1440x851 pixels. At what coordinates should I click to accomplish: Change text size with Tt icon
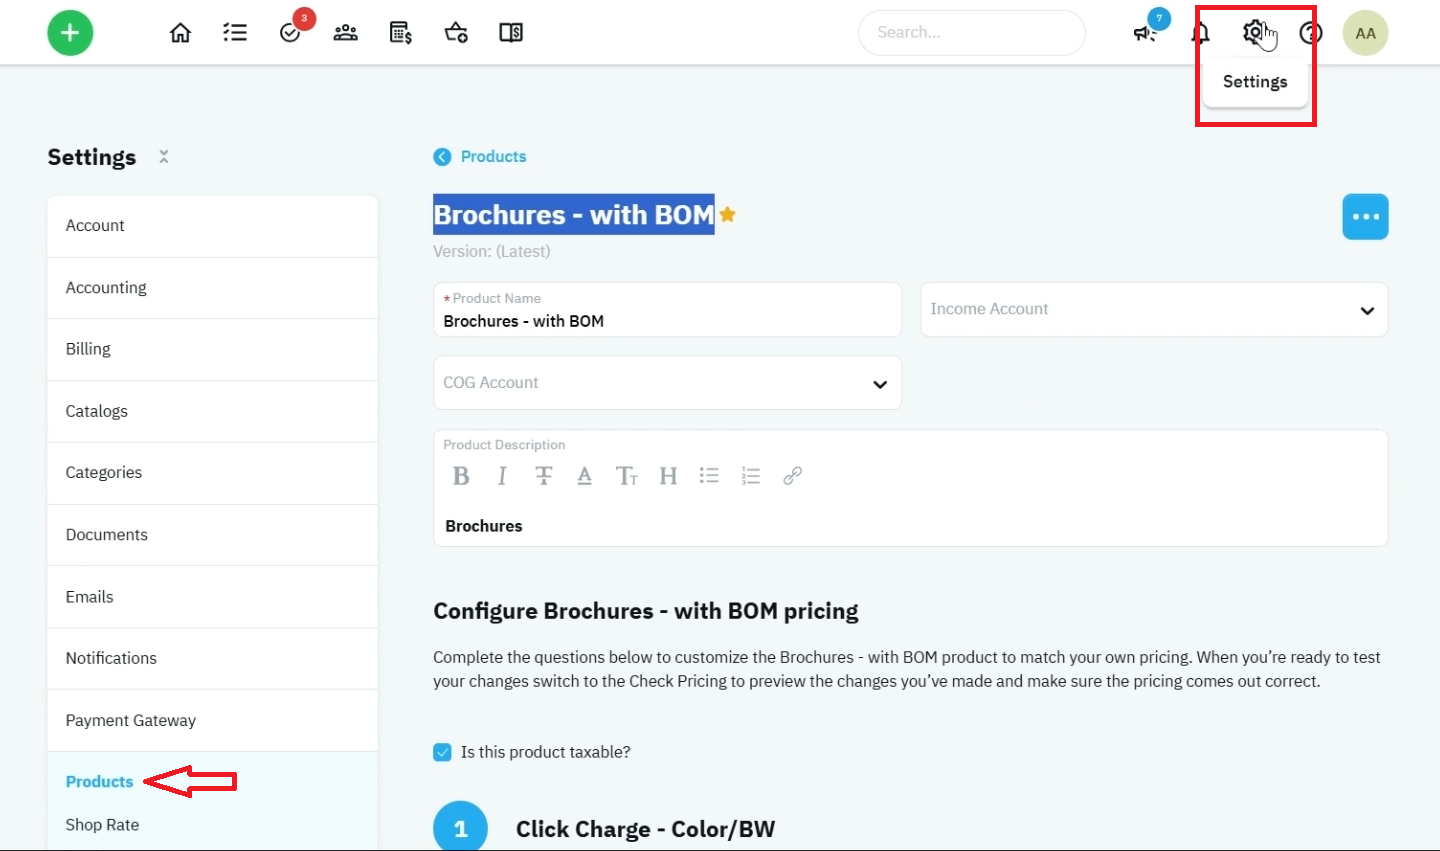pyautogui.click(x=627, y=476)
